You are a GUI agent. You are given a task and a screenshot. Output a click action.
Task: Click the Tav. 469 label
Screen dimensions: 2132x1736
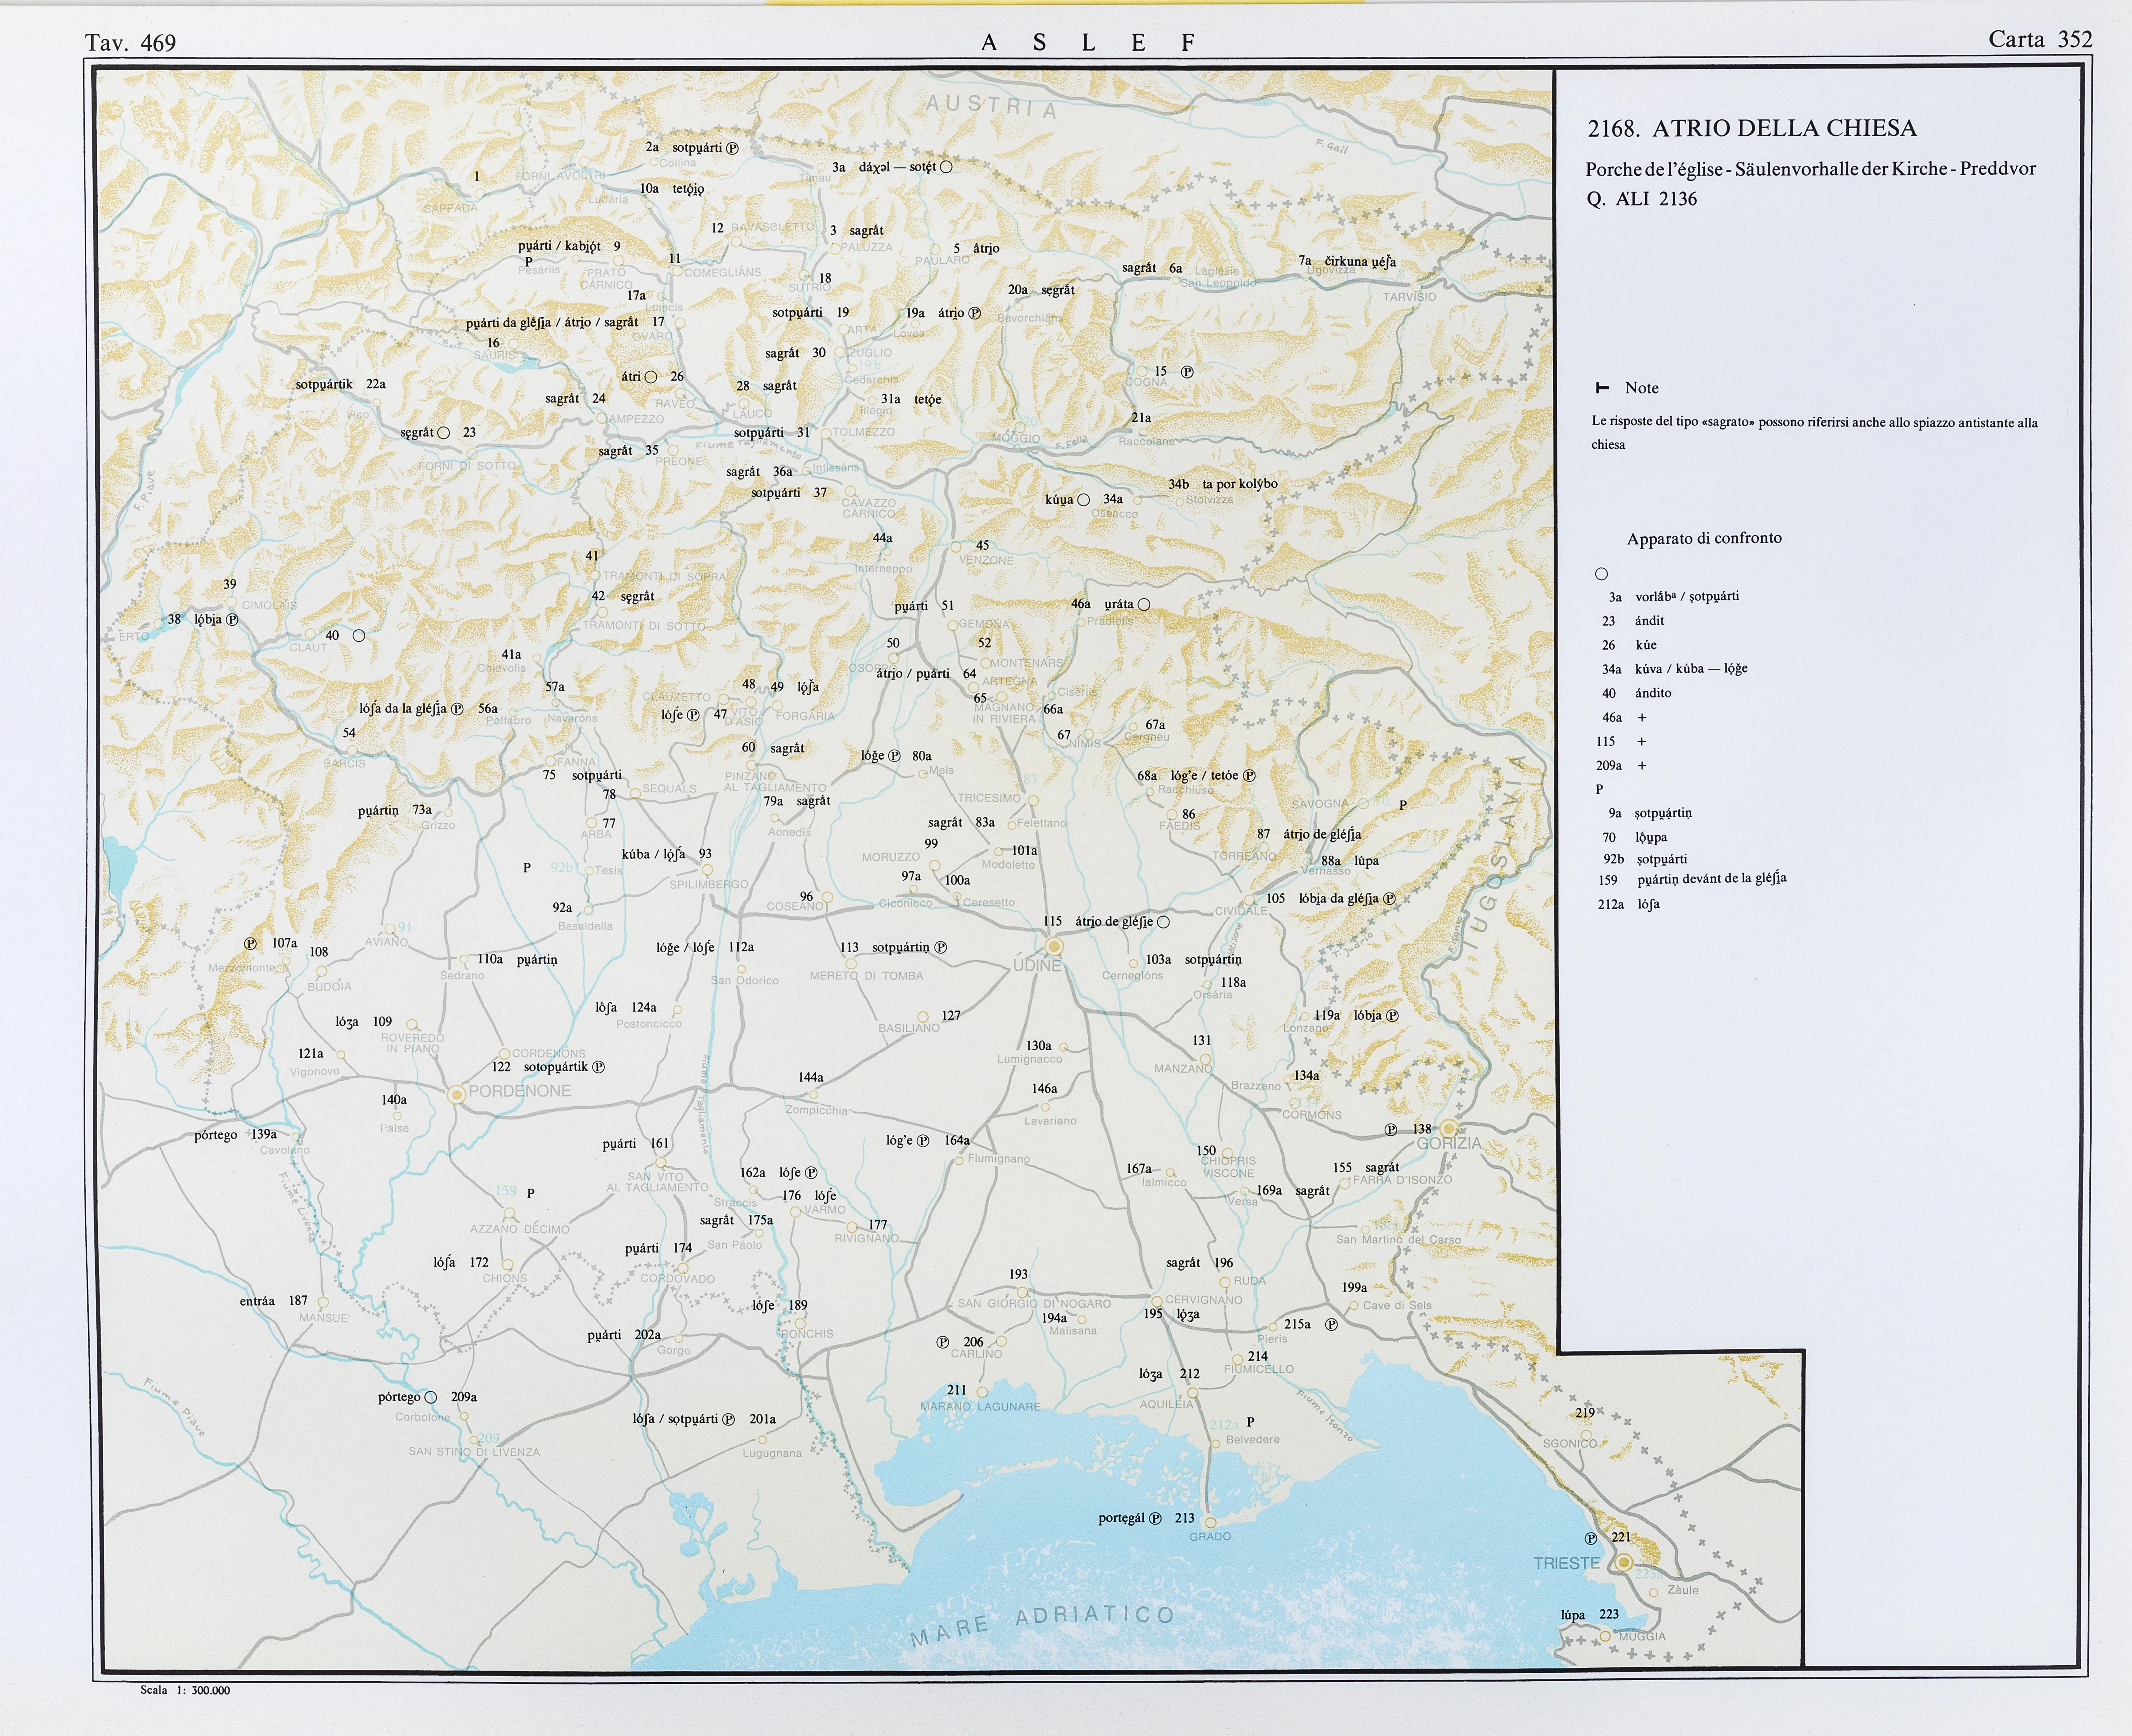(x=131, y=43)
